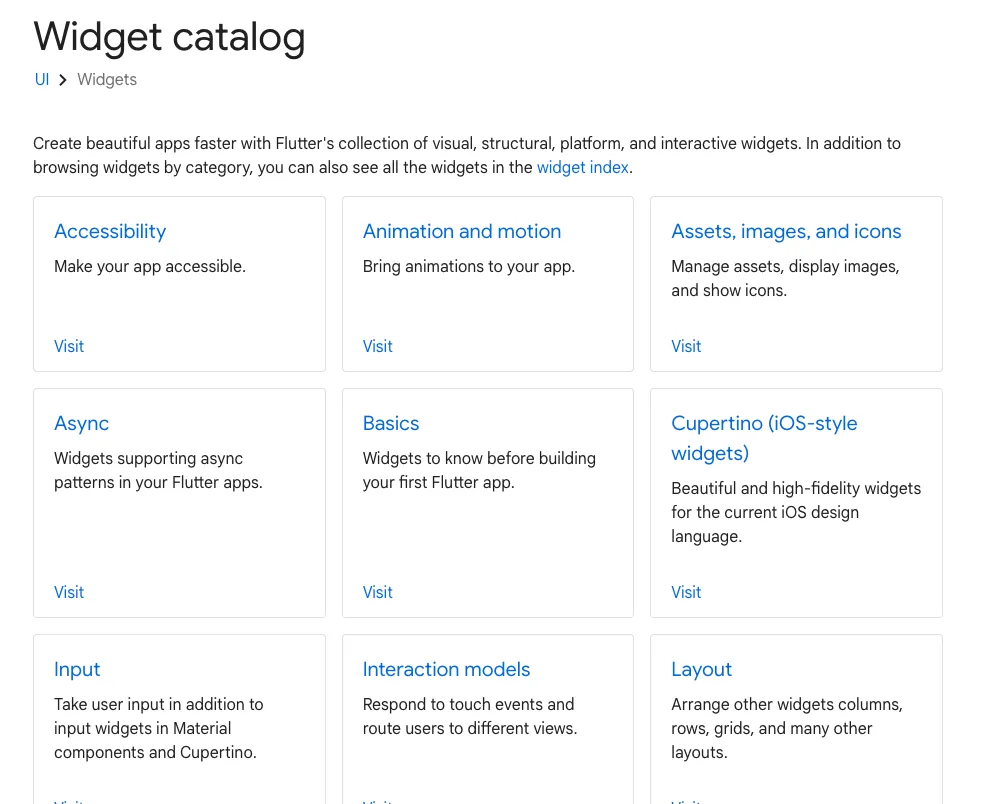The width and height of the screenshot is (997, 804).
Task: Open the Basics category heading
Action: [x=390, y=424]
